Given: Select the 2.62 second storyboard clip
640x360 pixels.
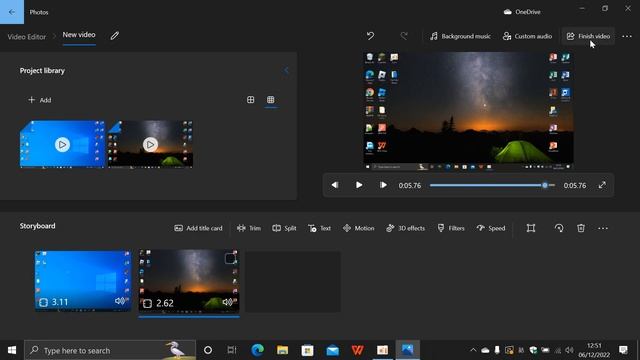Looking at the screenshot, I should 189,281.
